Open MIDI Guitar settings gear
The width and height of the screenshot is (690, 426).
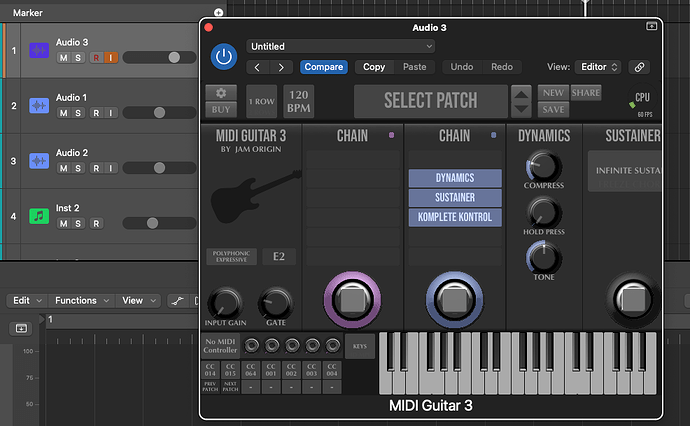[221, 93]
